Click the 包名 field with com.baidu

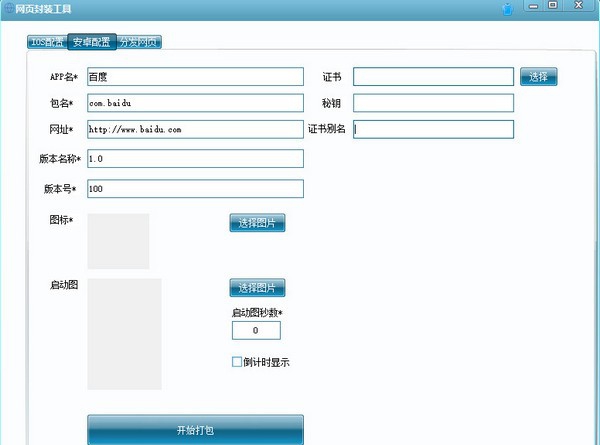coord(196,103)
